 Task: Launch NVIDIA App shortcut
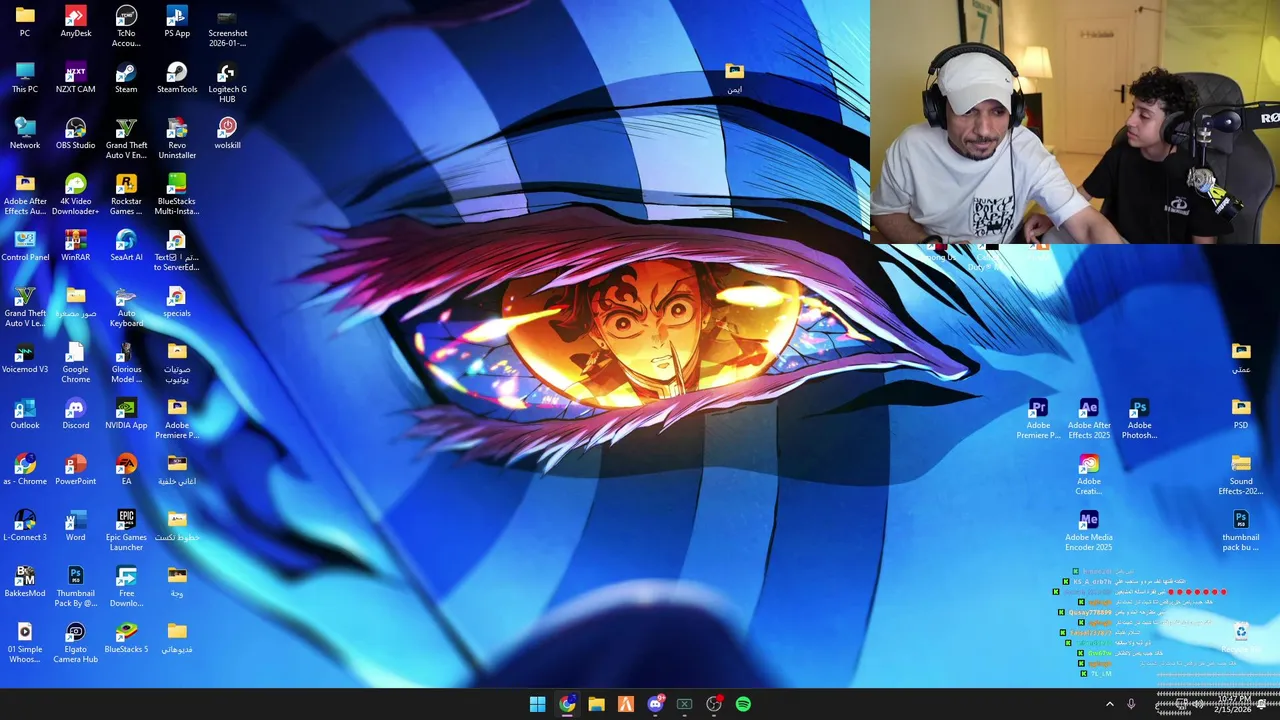126,414
